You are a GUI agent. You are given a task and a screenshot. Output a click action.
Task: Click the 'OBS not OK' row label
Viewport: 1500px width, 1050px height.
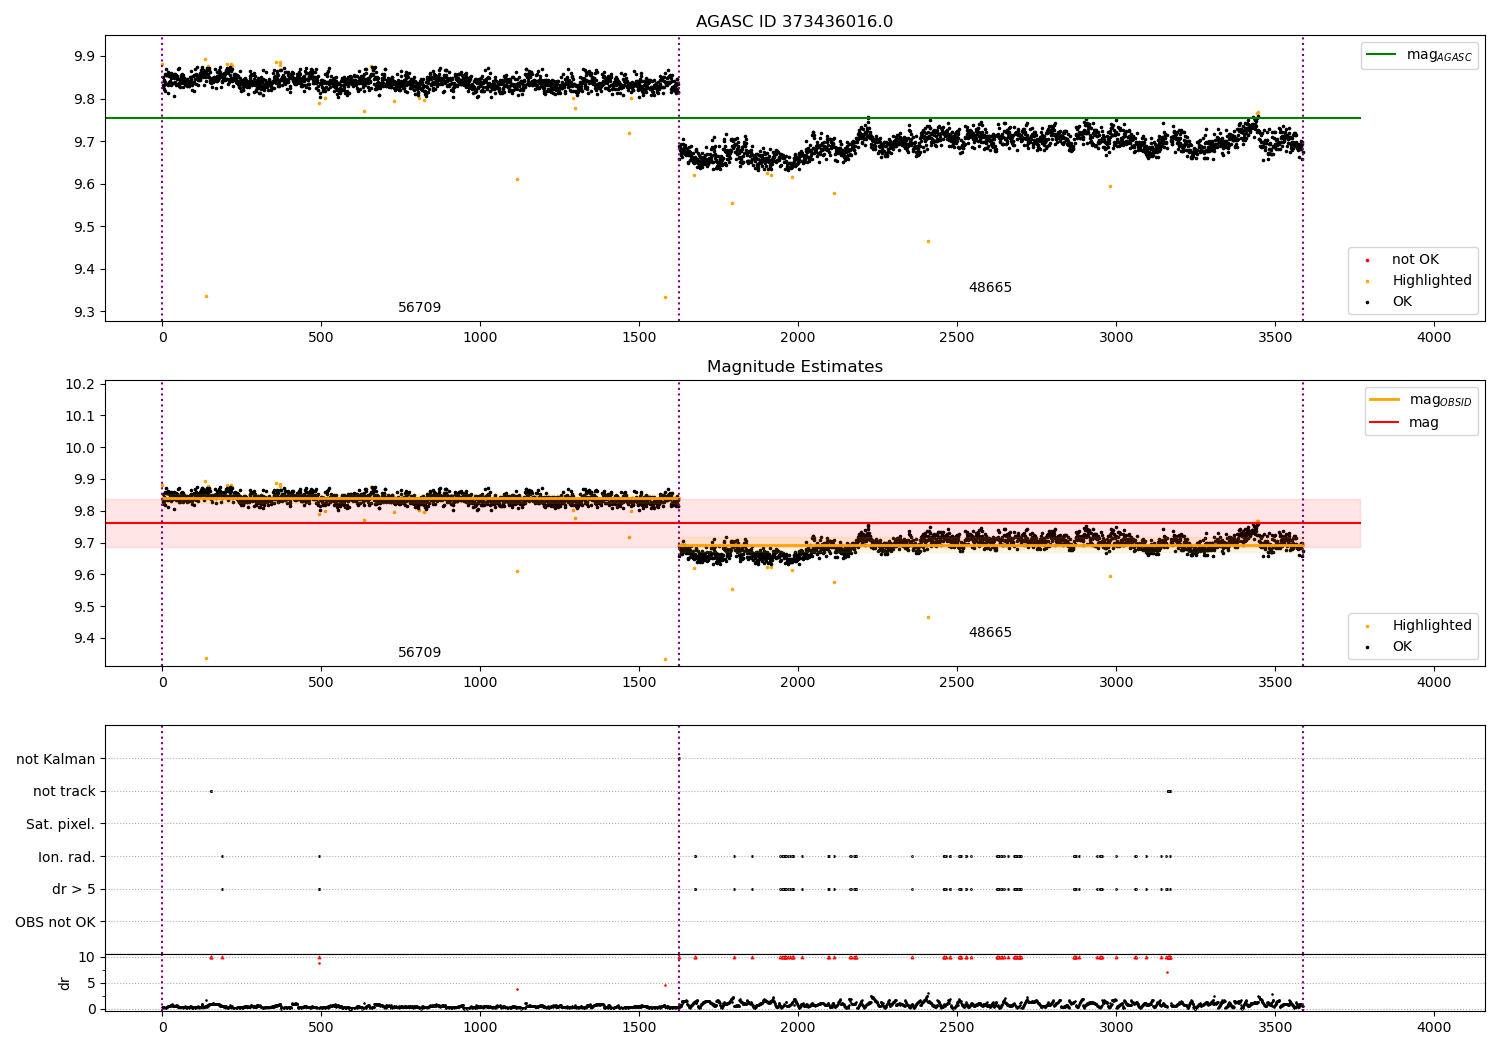click(x=55, y=922)
